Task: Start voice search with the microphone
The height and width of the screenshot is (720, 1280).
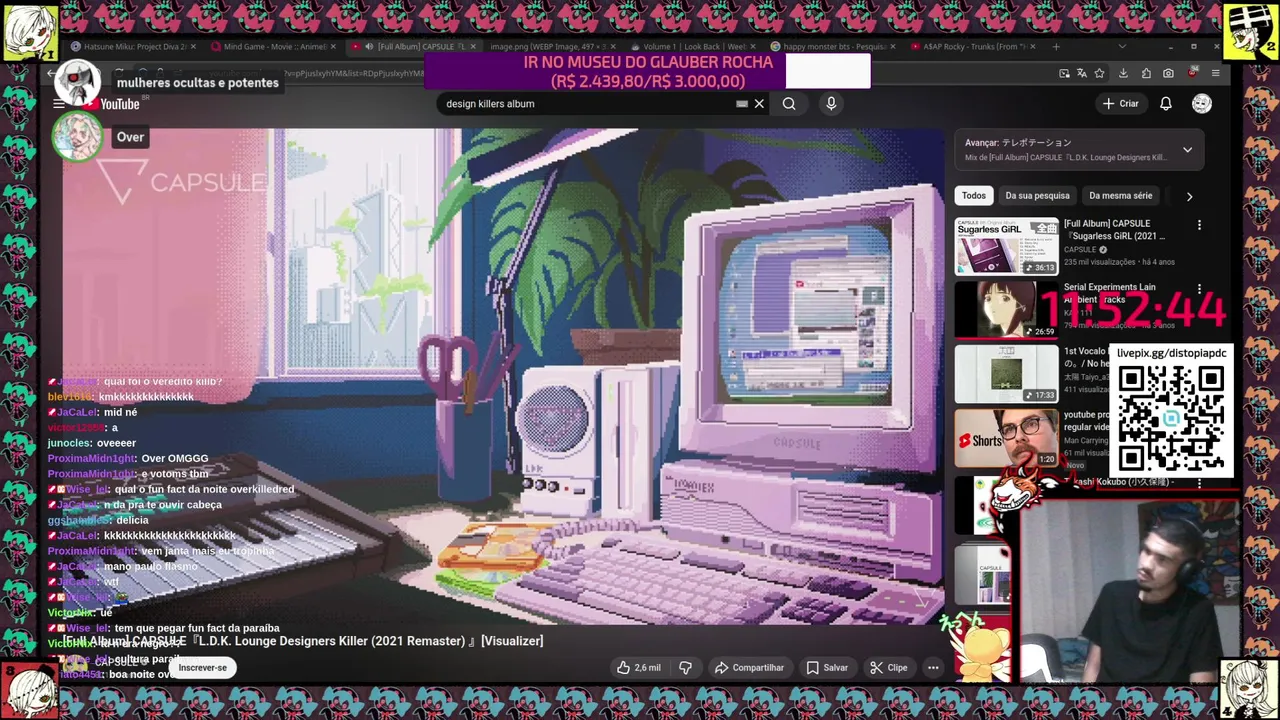Action: 831,104
